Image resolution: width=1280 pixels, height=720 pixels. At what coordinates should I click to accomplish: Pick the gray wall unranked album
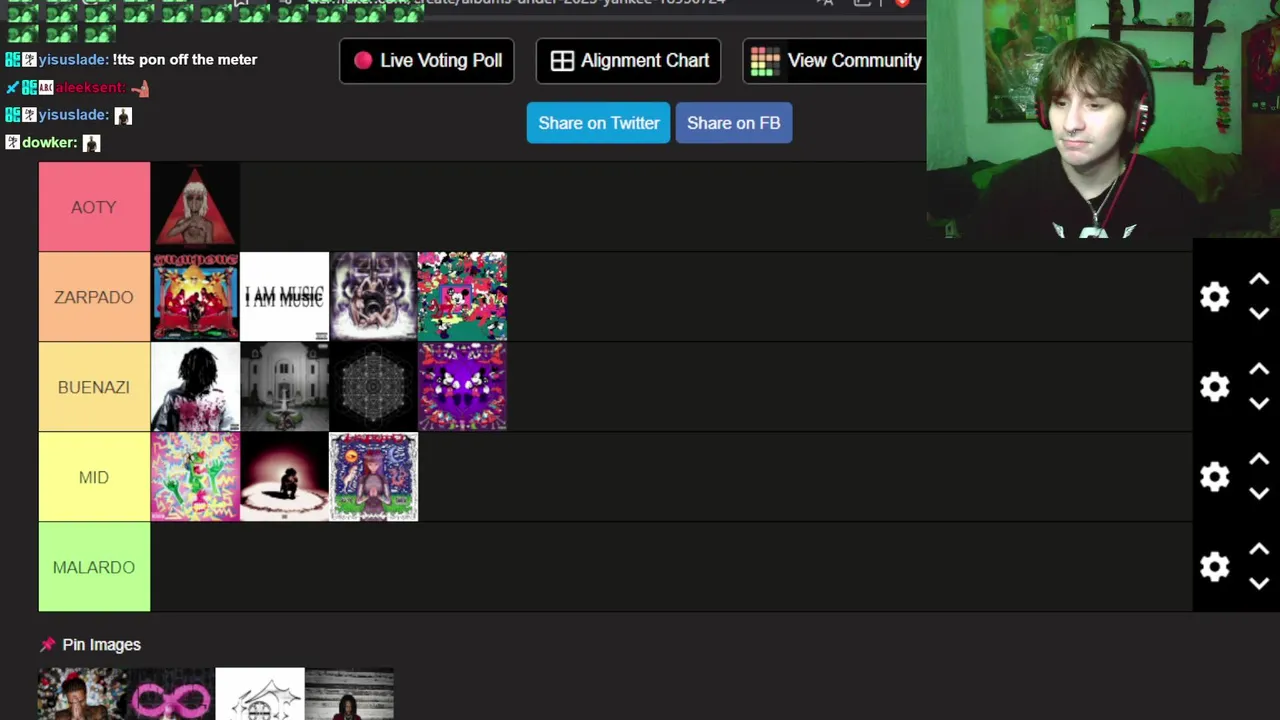349,694
